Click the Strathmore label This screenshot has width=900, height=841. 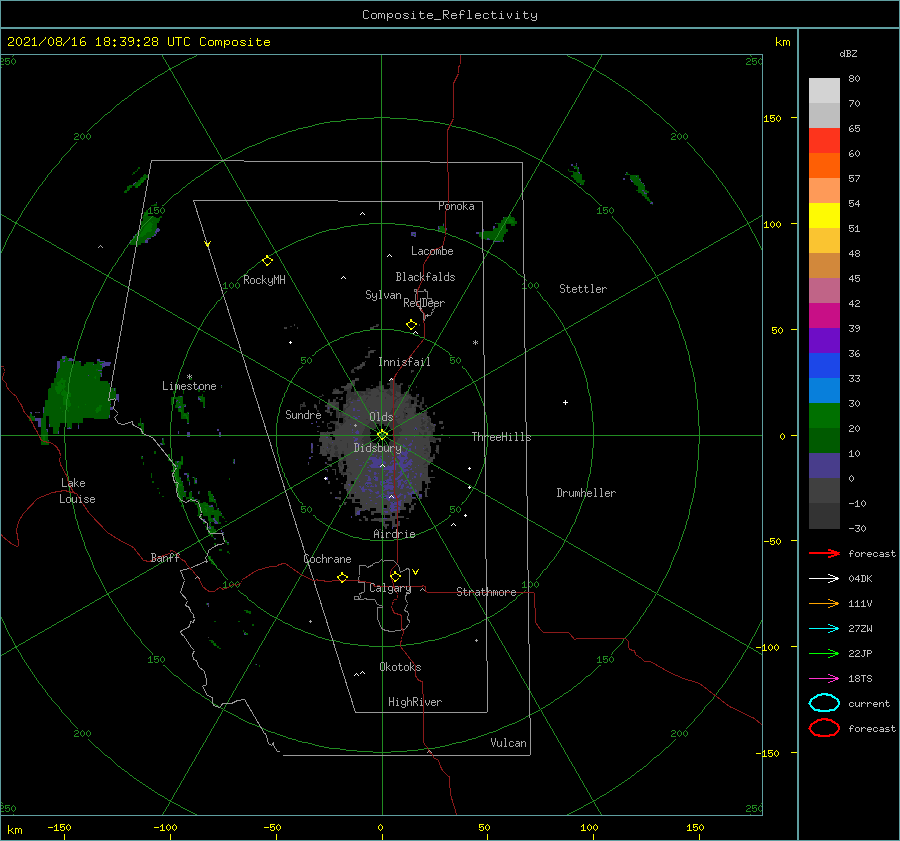coord(486,592)
